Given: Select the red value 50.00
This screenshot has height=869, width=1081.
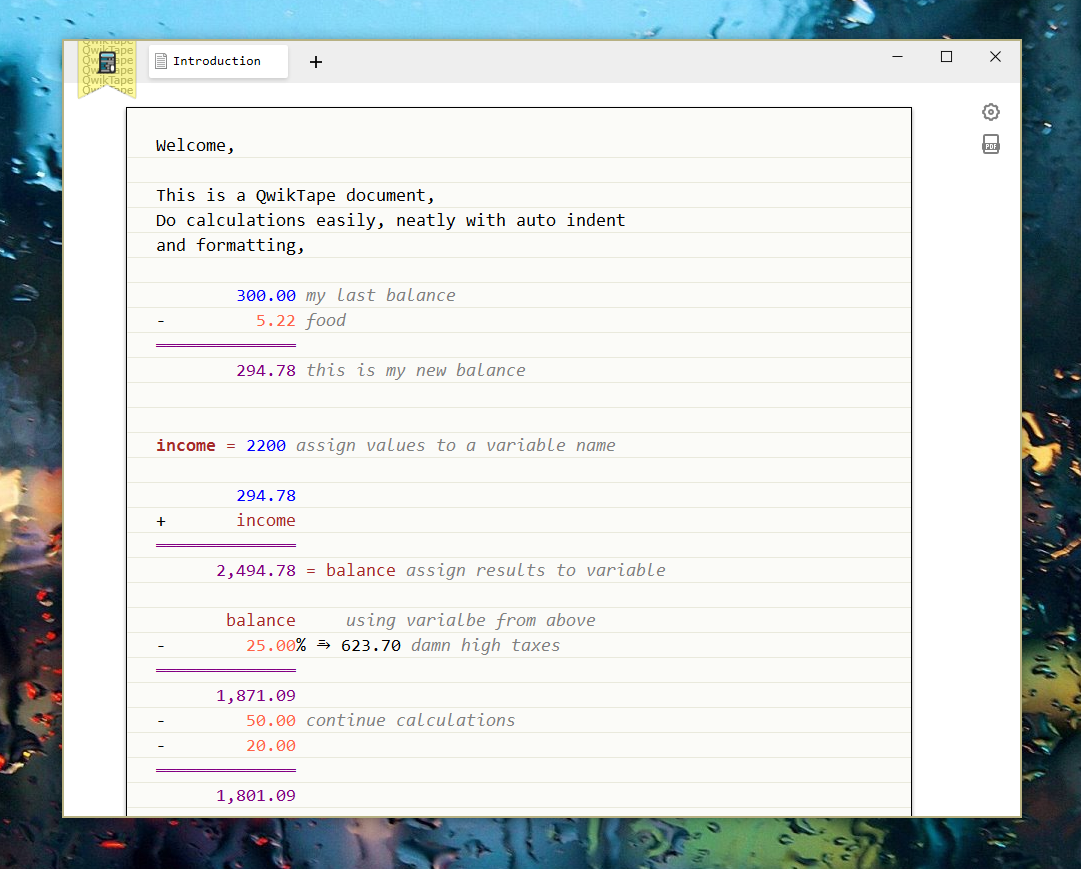Looking at the screenshot, I should click(x=271, y=721).
